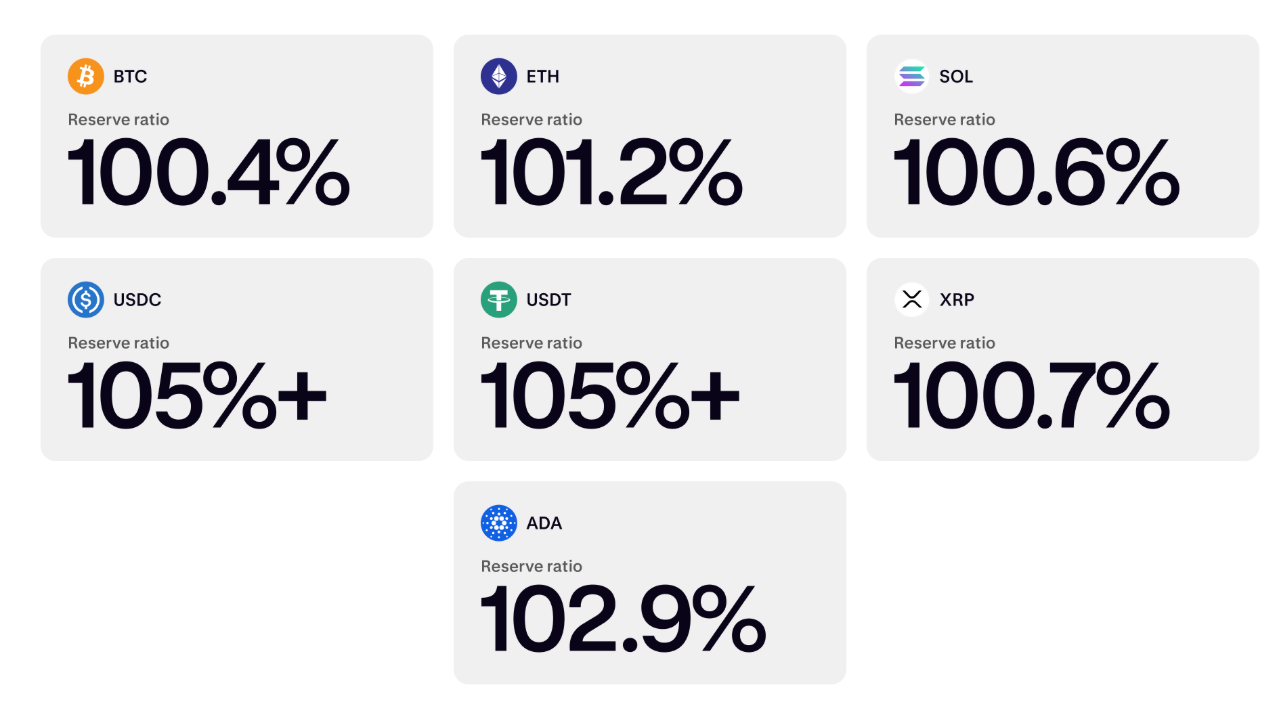The height and width of the screenshot is (706, 1280).
Task: Click the 100.4% BTC reserve ratio value
Action: (209, 172)
